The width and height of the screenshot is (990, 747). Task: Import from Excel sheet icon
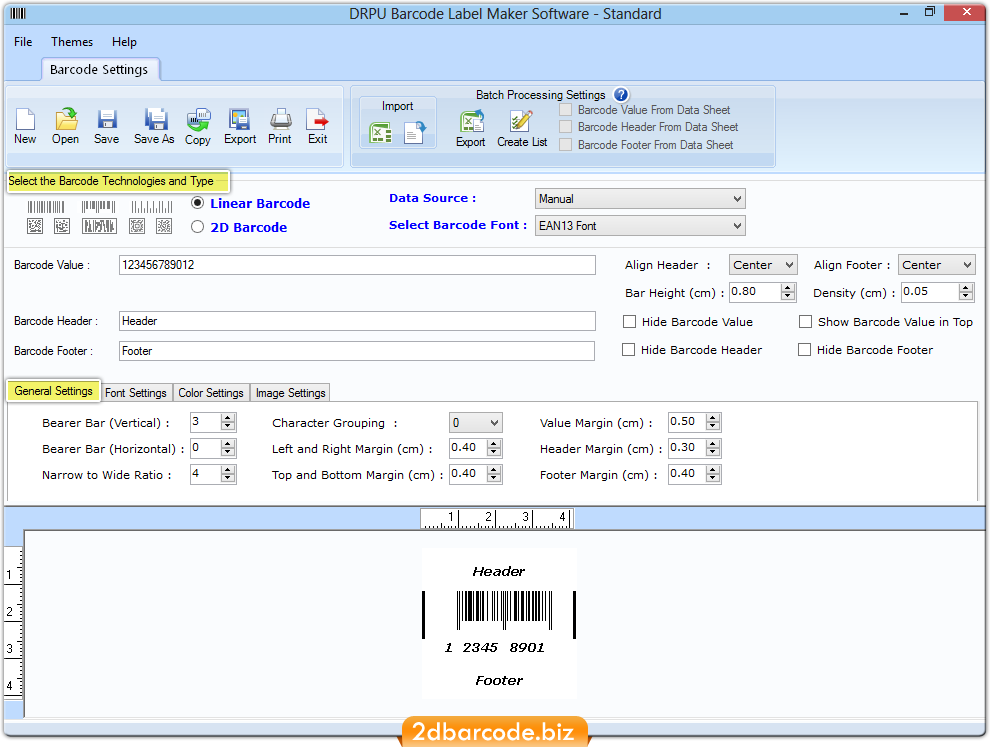click(380, 133)
